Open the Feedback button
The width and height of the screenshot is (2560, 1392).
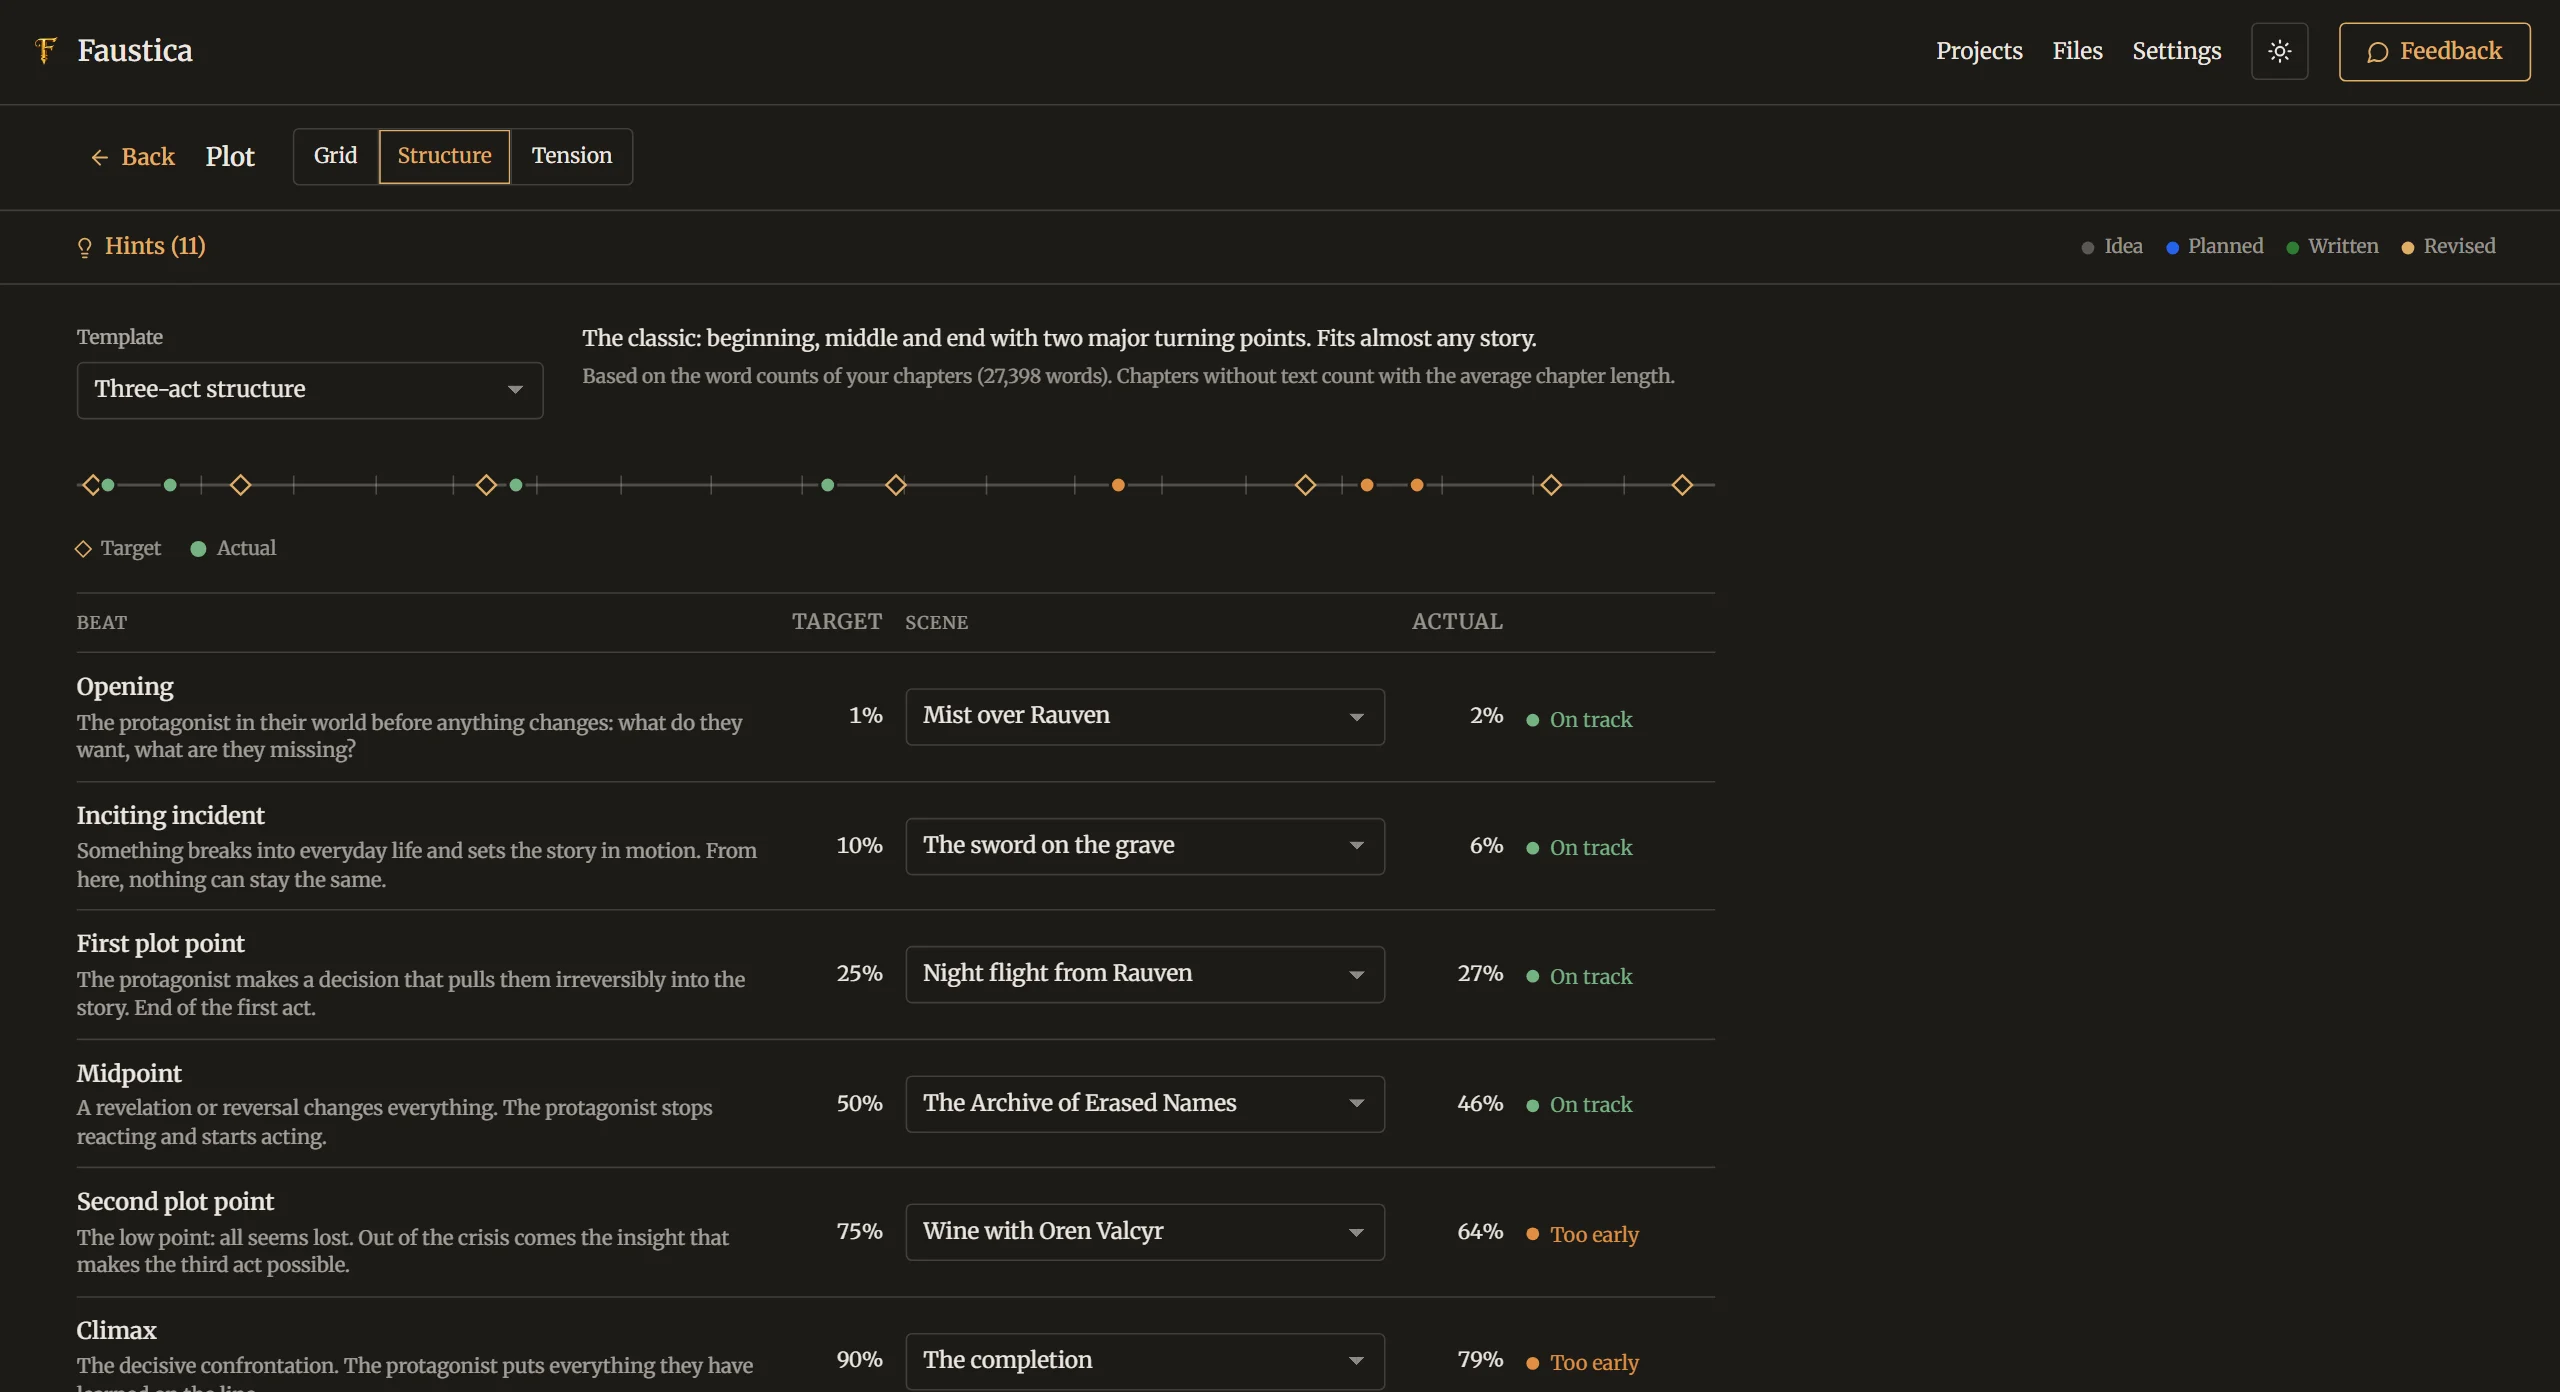(2434, 51)
